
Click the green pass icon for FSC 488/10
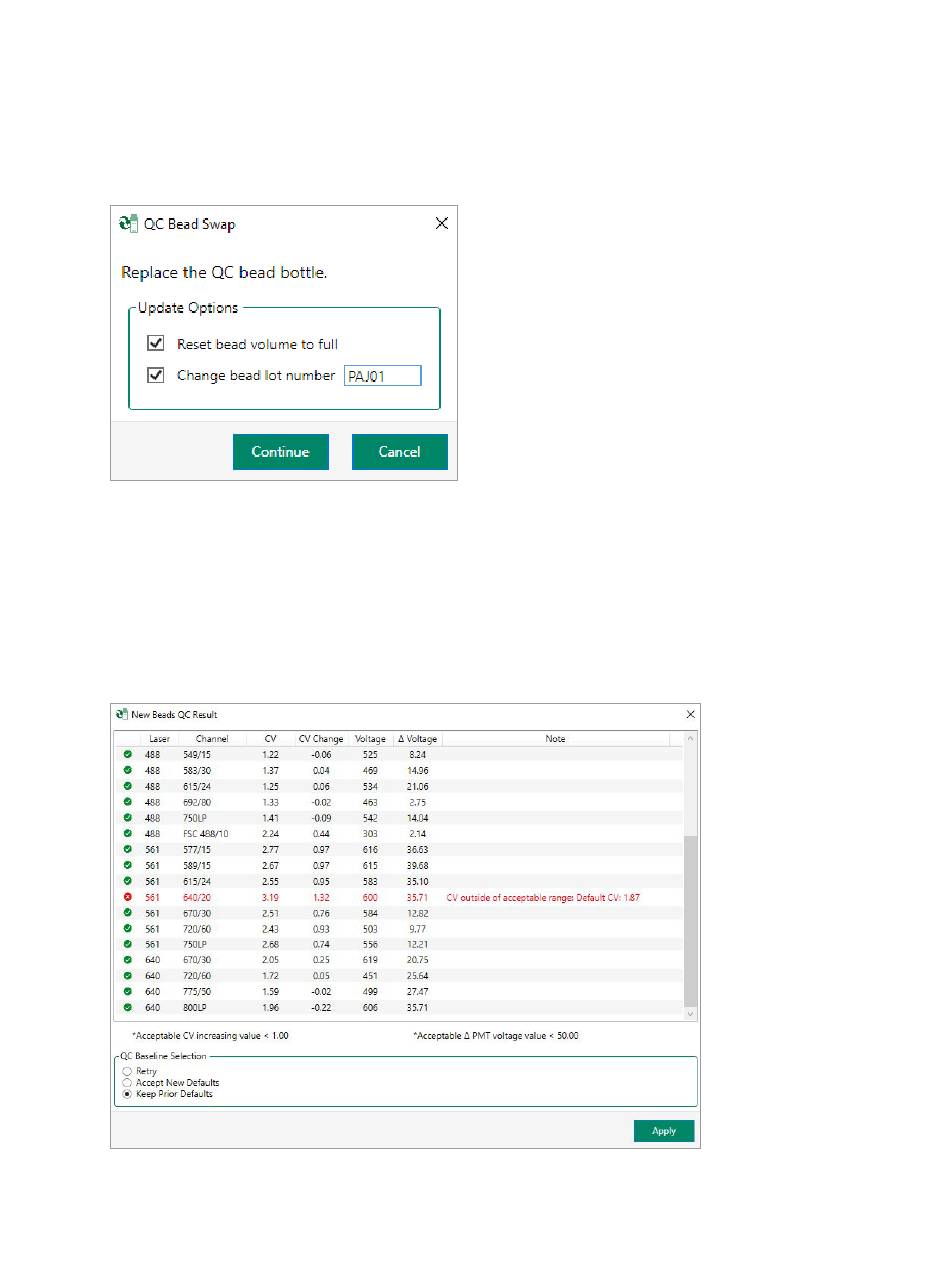click(x=127, y=834)
